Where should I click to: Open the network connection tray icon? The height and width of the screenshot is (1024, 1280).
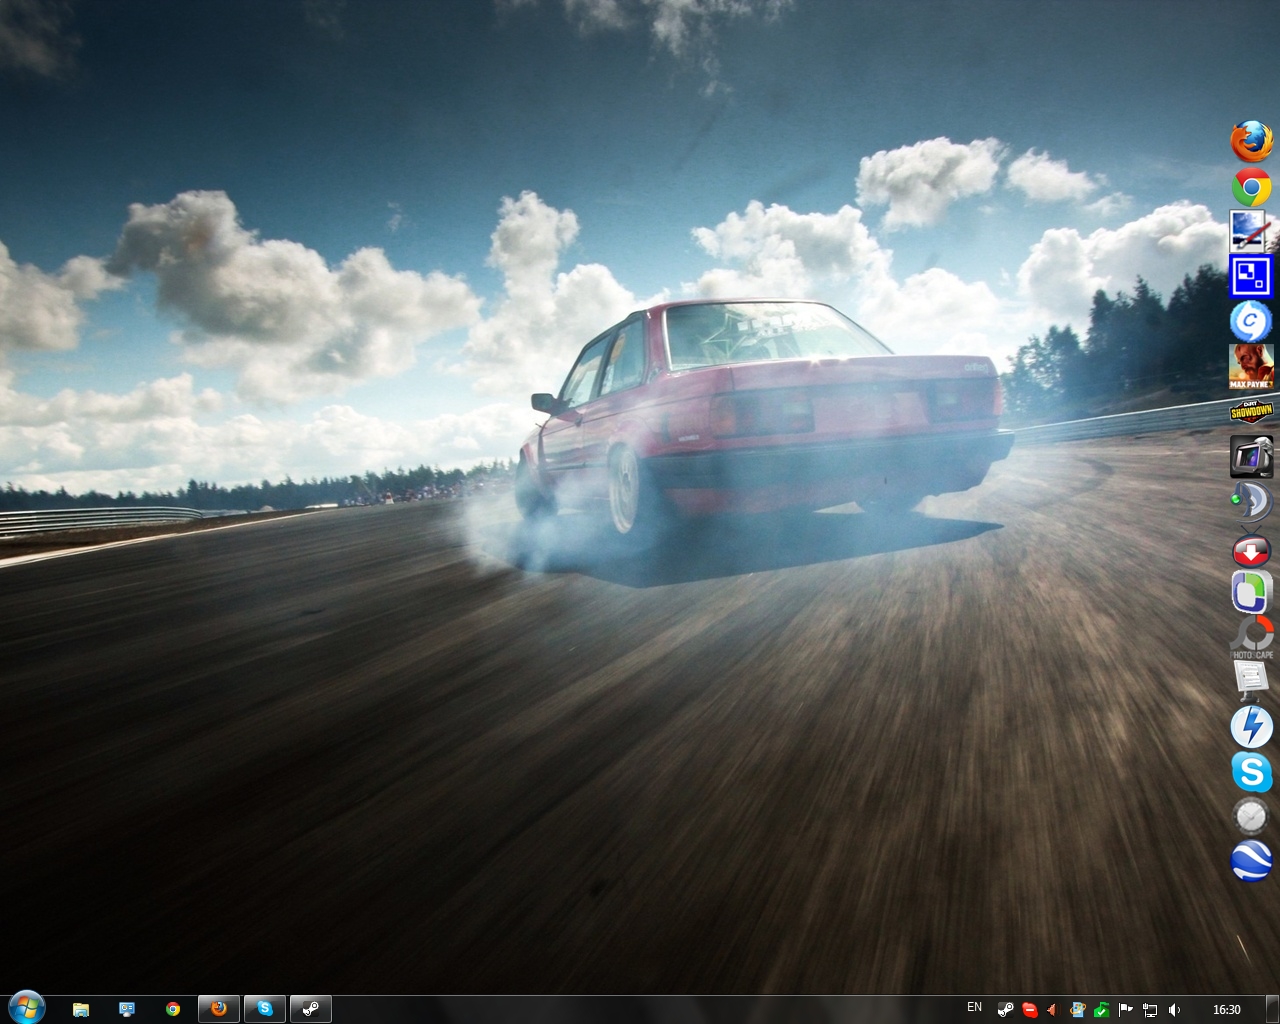pyautogui.click(x=1150, y=1010)
